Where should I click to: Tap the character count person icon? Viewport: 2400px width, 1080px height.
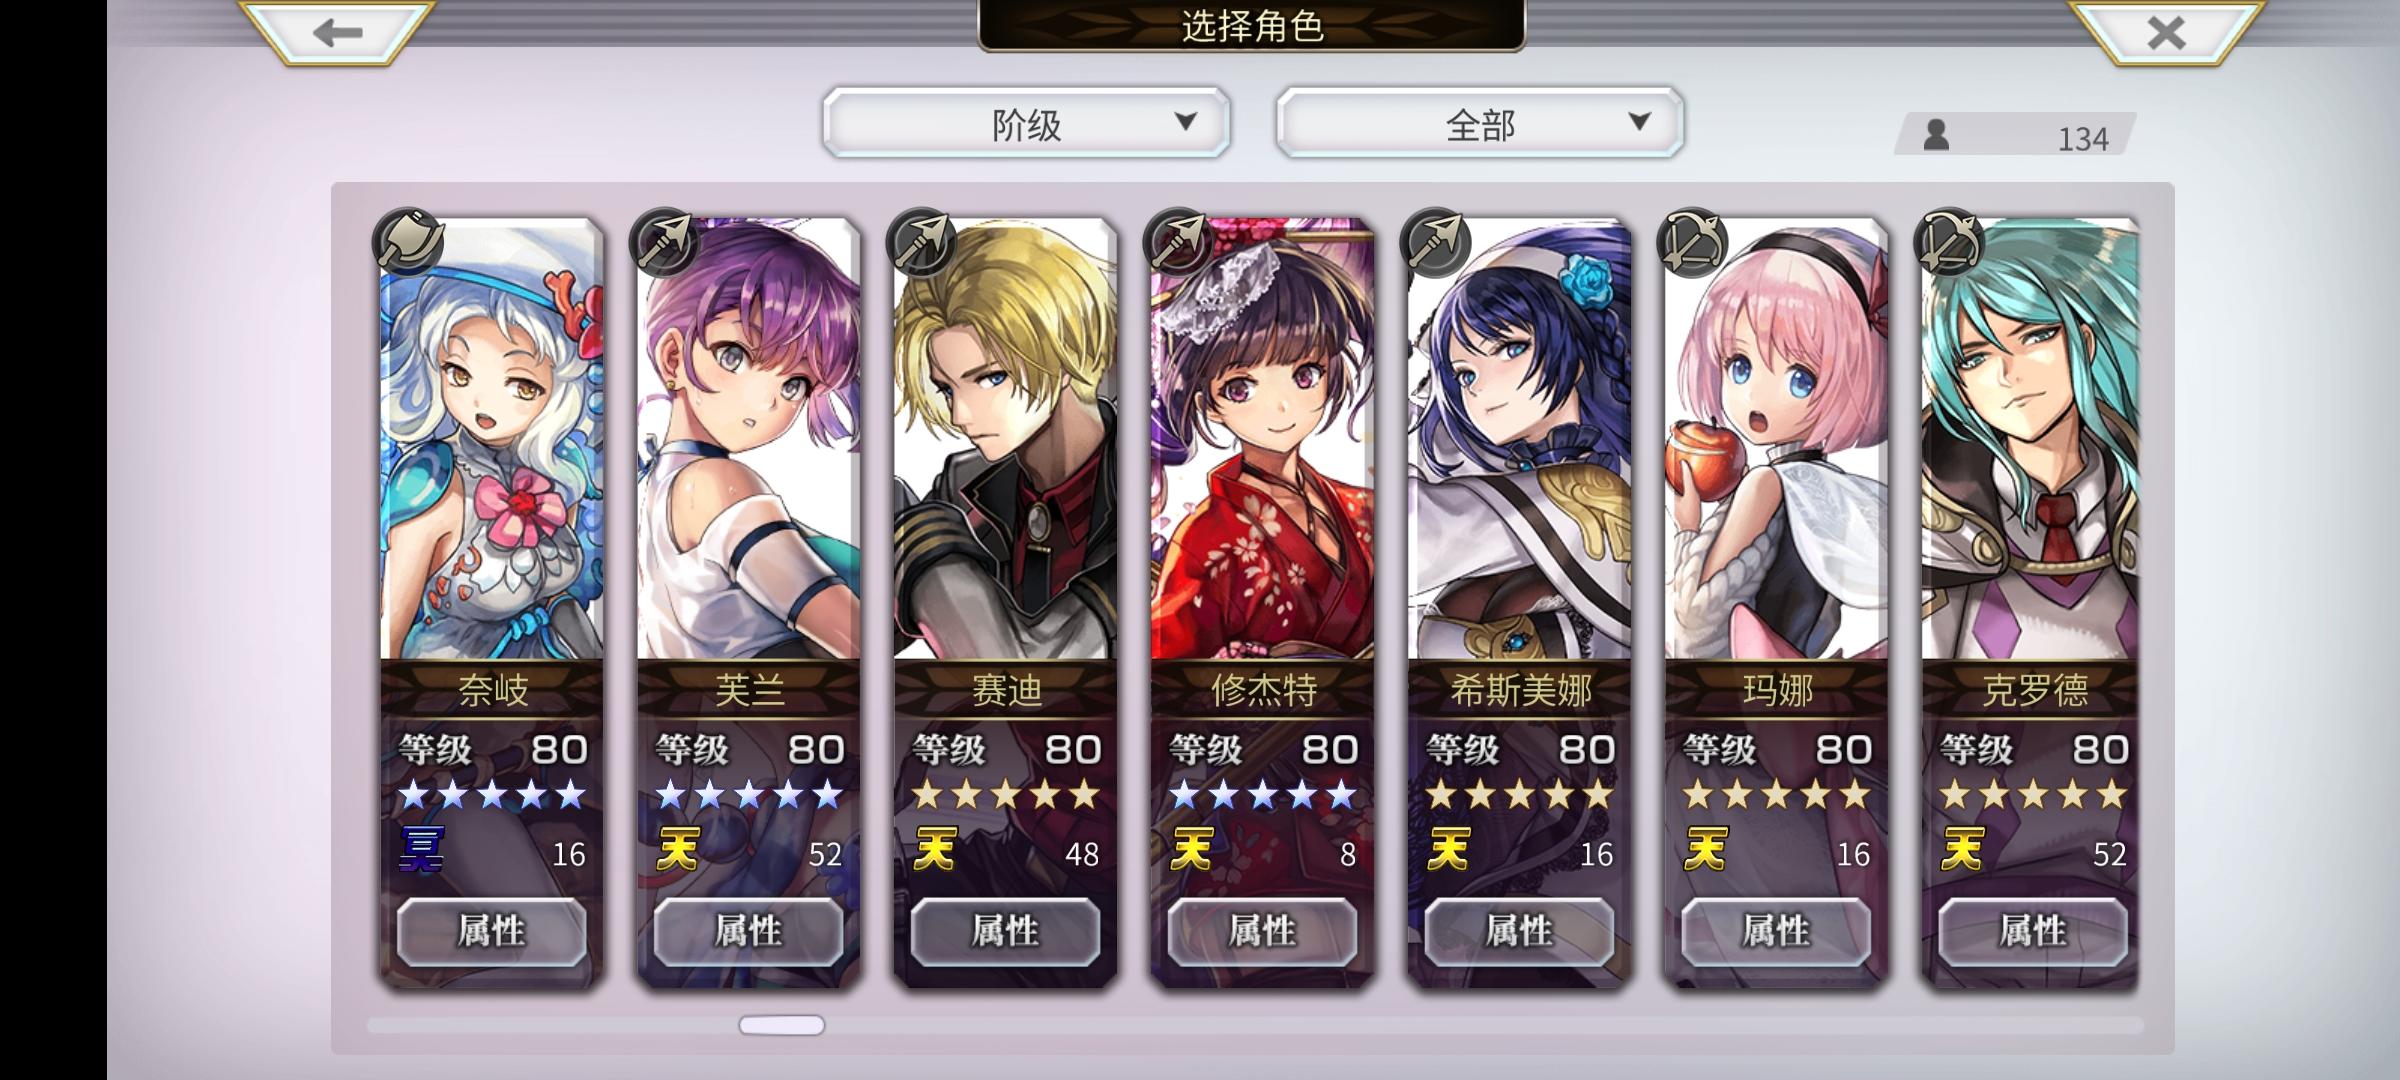(x=1936, y=135)
